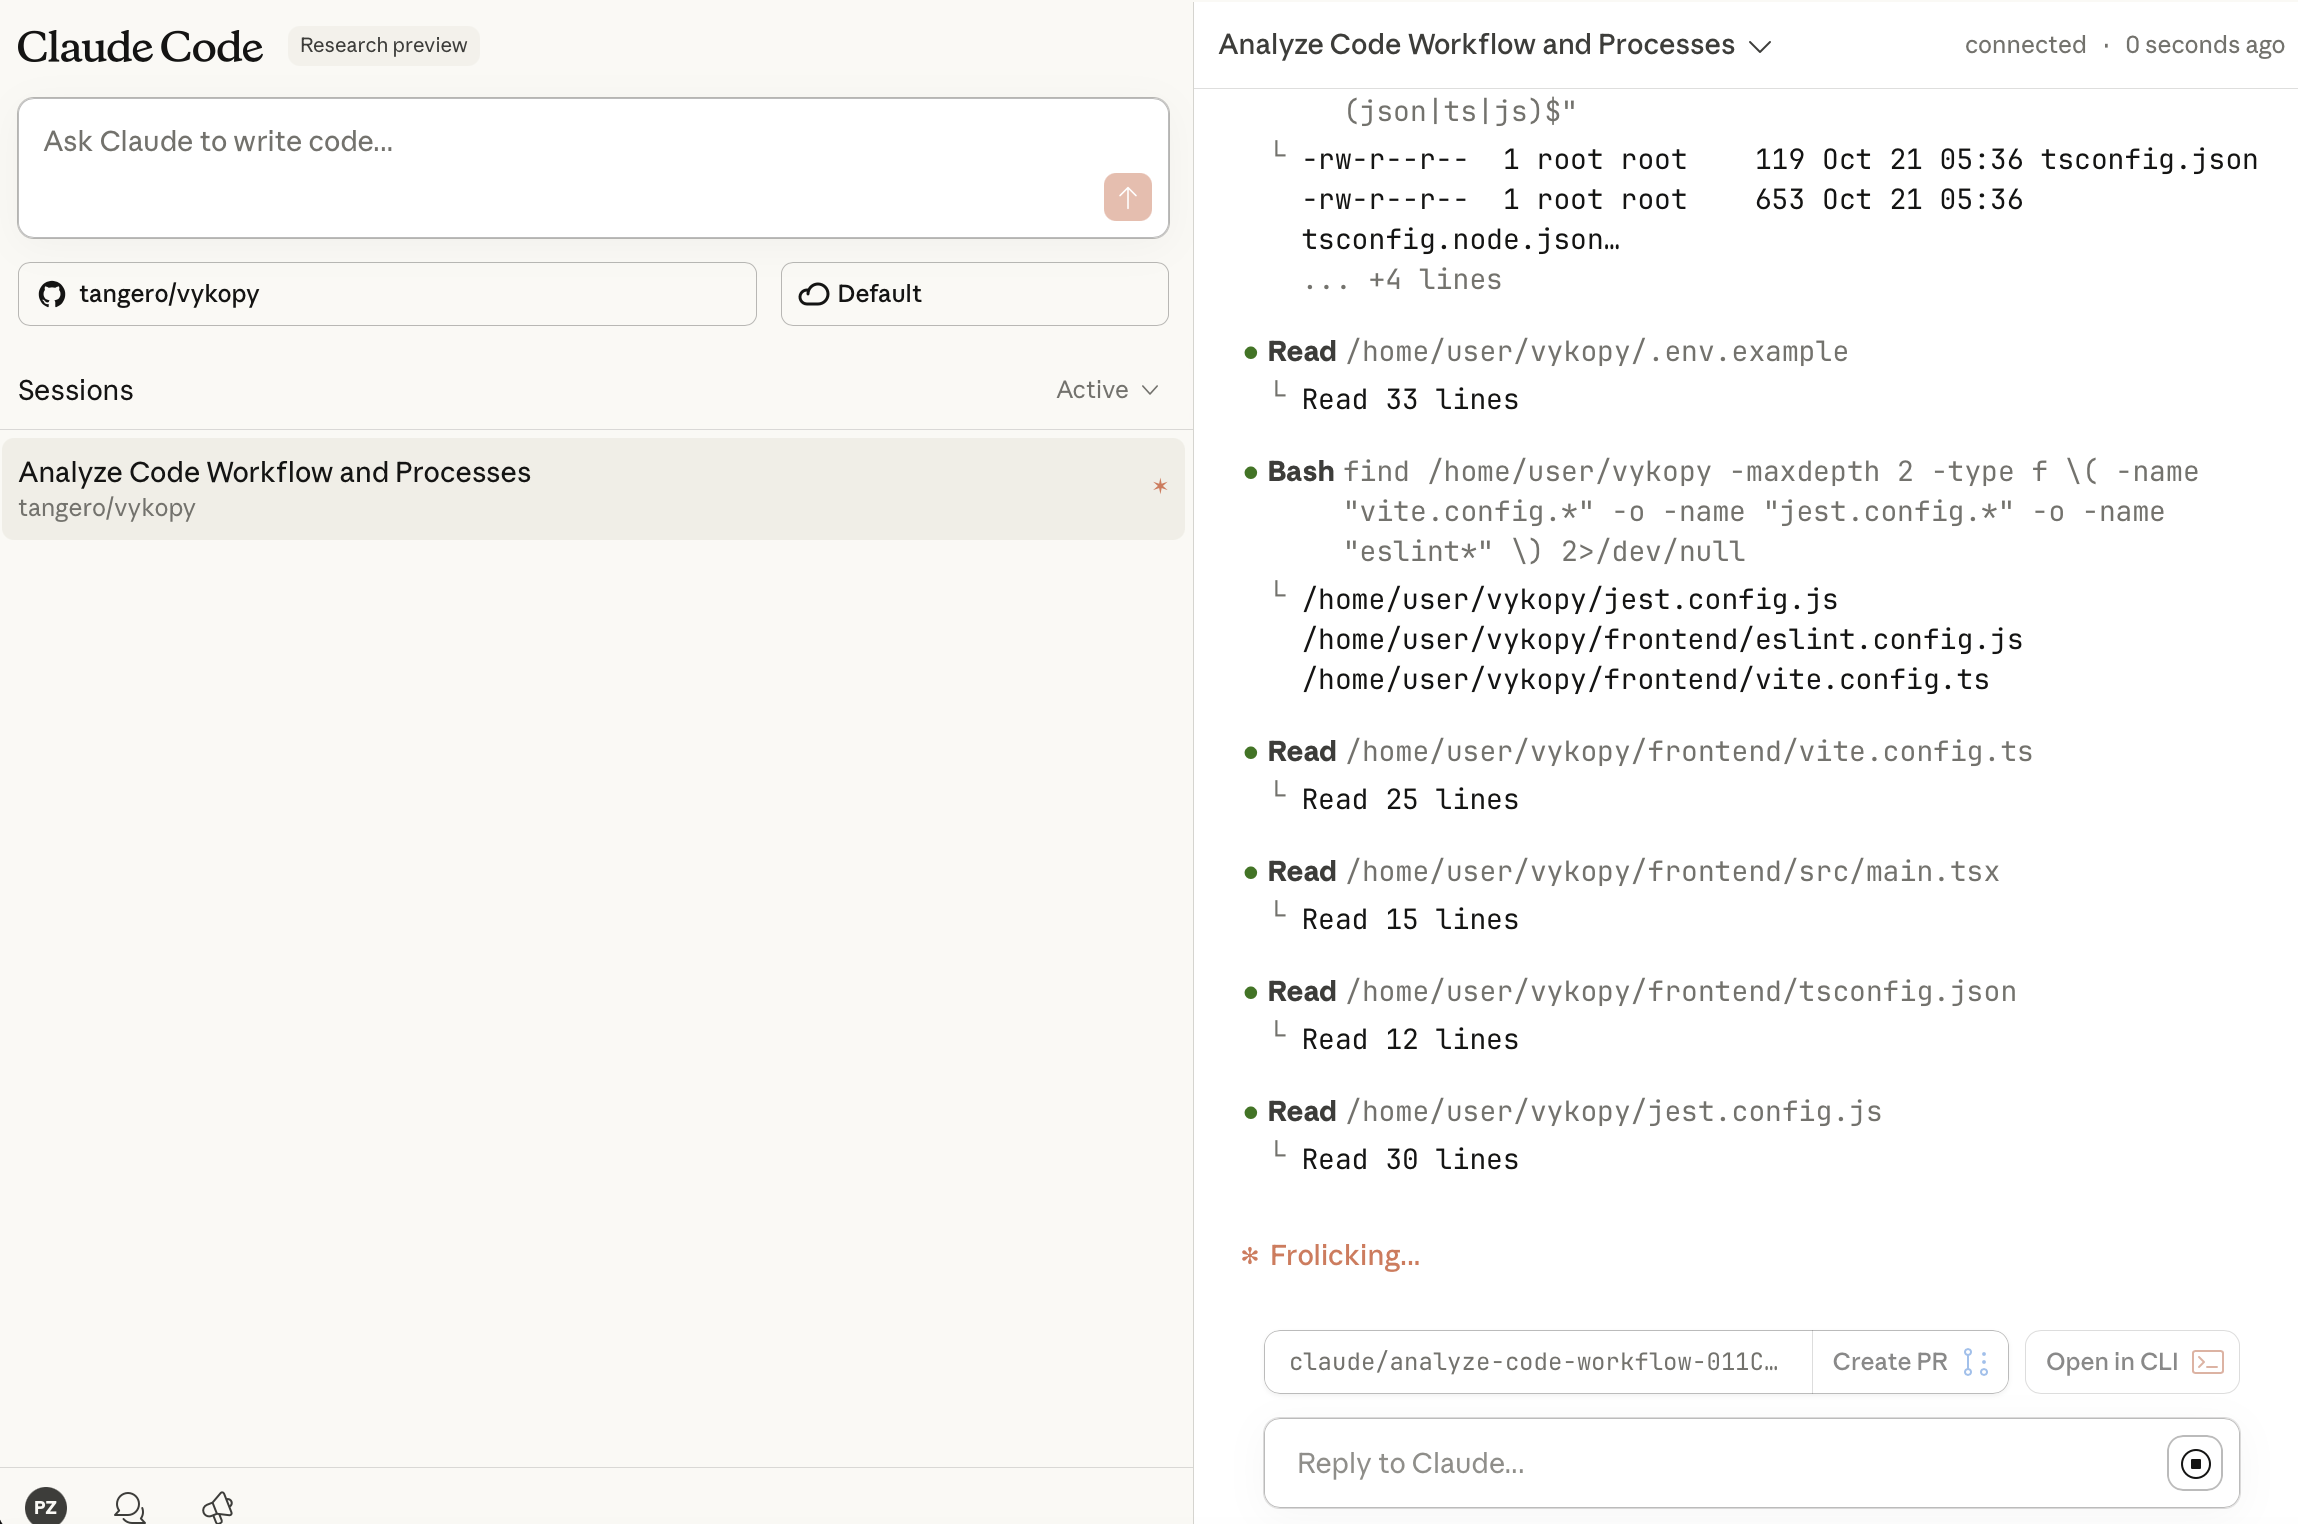Expand the session title chevron dropdown
Image resolution: width=2298 pixels, height=1524 pixels.
(x=1760, y=47)
